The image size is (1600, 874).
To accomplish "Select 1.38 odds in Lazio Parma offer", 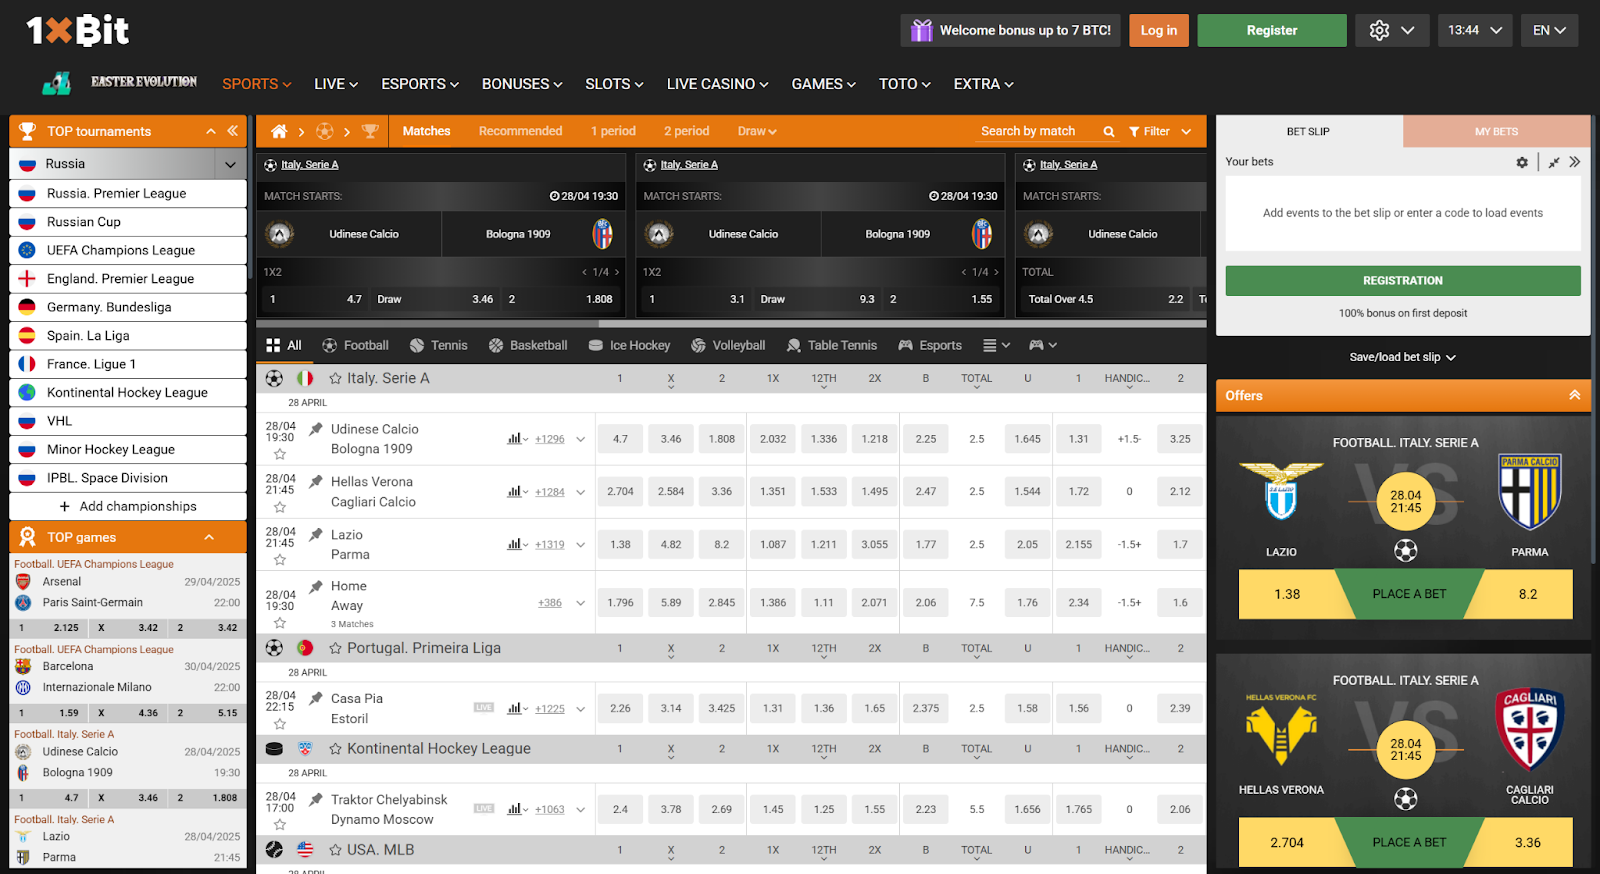I will click(1287, 594).
